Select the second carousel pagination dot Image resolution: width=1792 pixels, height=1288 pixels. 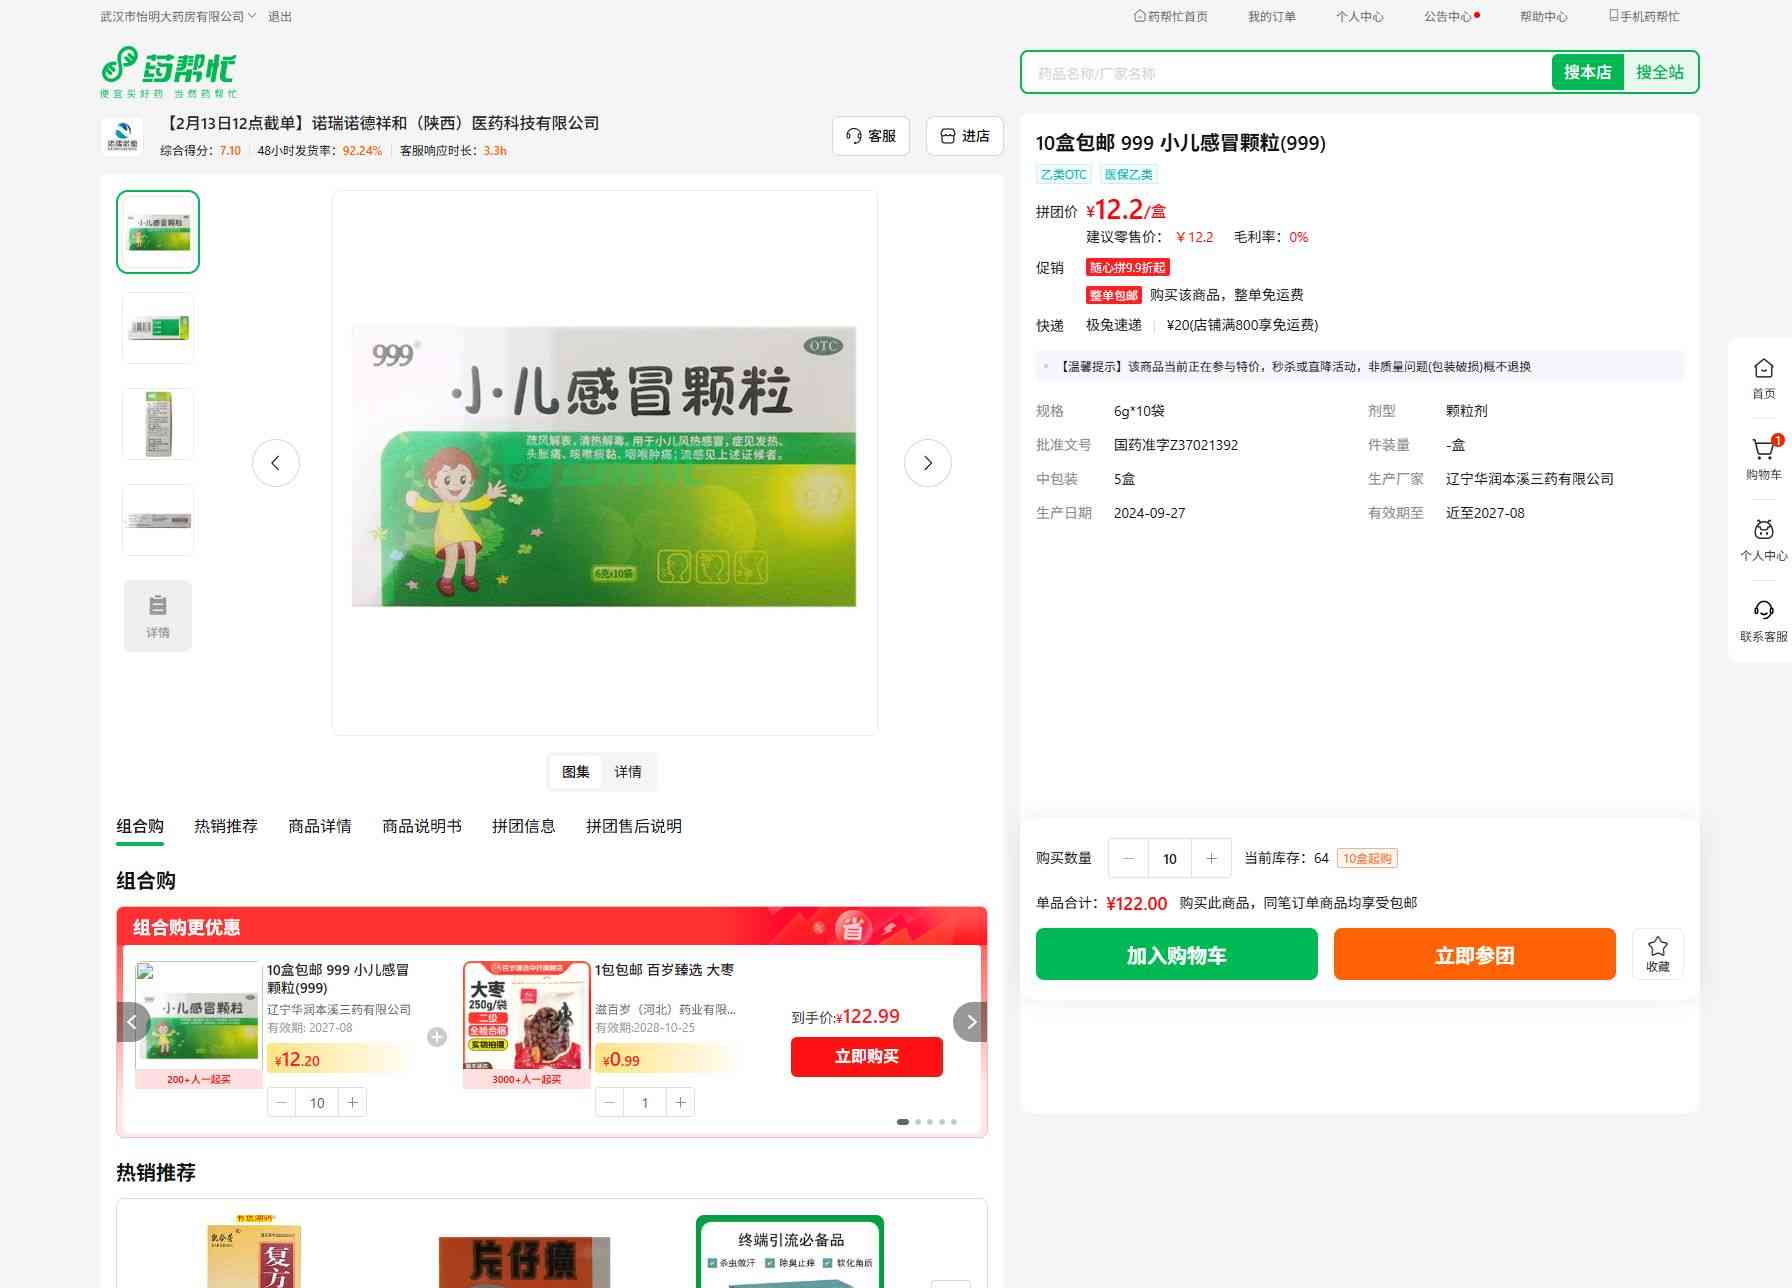pyautogui.click(x=918, y=1122)
